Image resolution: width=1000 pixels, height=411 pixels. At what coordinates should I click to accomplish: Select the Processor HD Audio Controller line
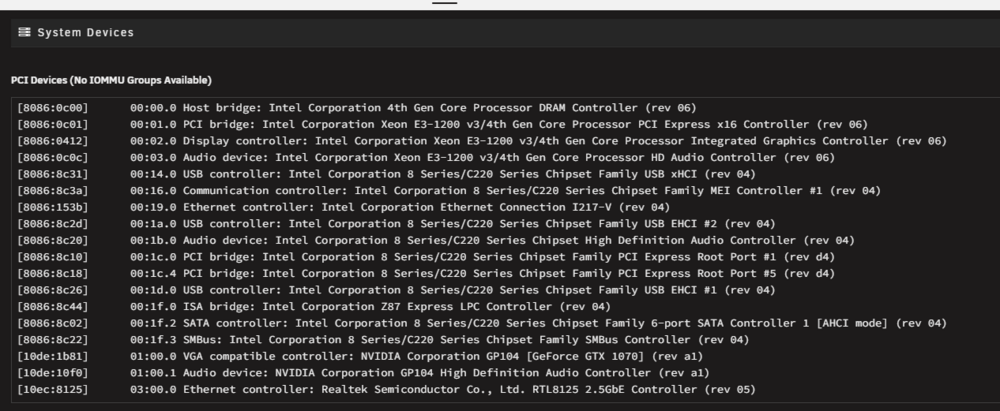click(x=426, y=158)
